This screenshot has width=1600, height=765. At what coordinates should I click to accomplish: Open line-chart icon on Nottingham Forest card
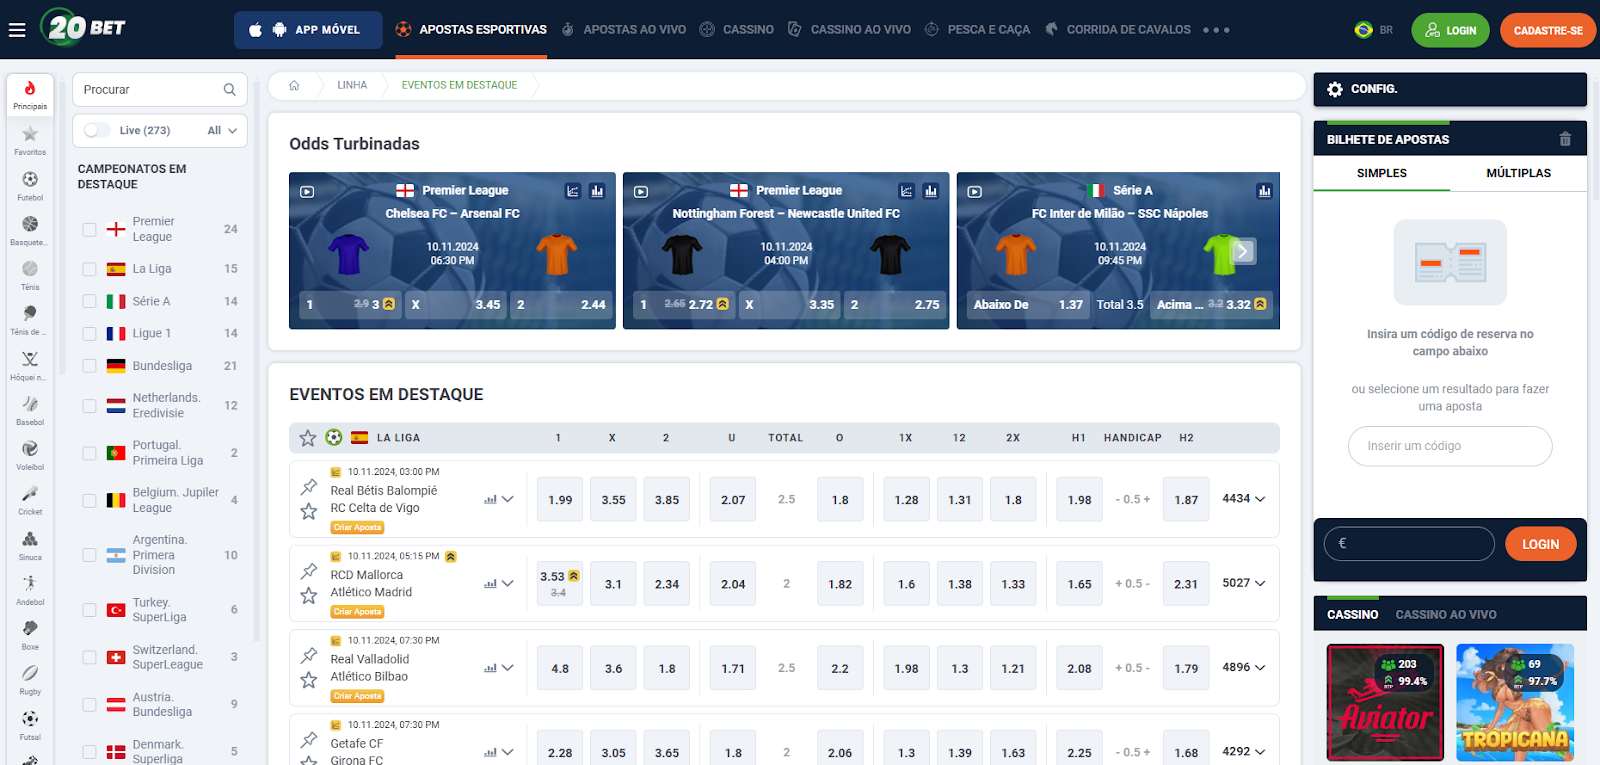pos(906,191)
